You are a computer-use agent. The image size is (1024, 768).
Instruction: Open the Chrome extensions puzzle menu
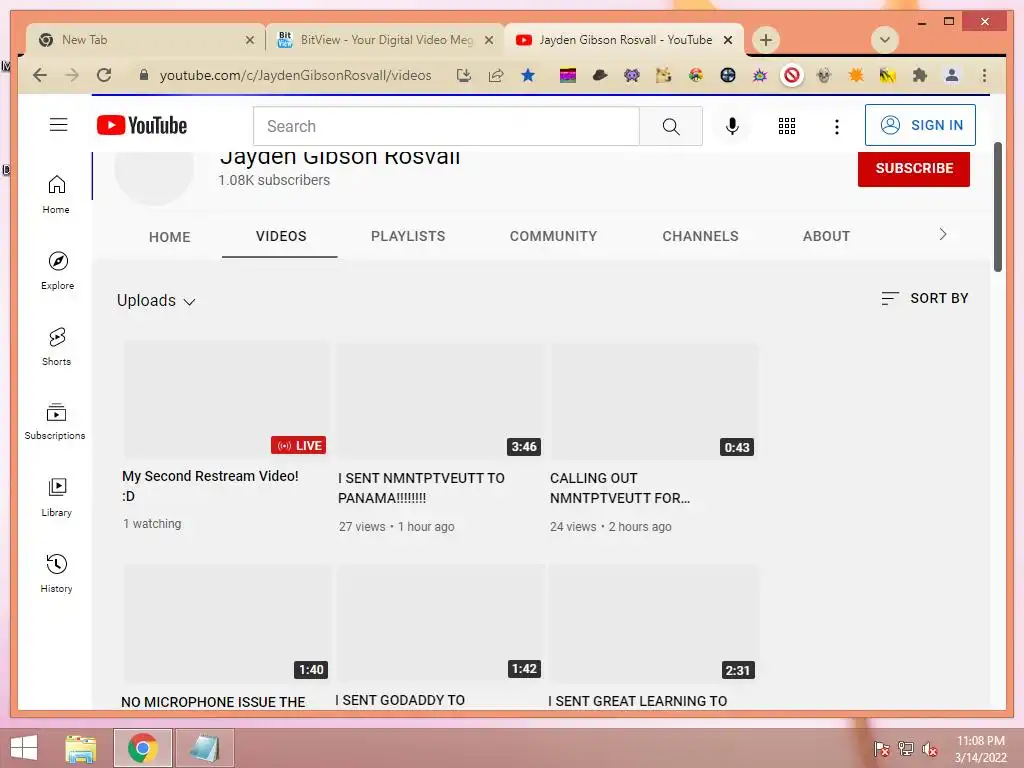pyautogui.click(x=920, y=75)
